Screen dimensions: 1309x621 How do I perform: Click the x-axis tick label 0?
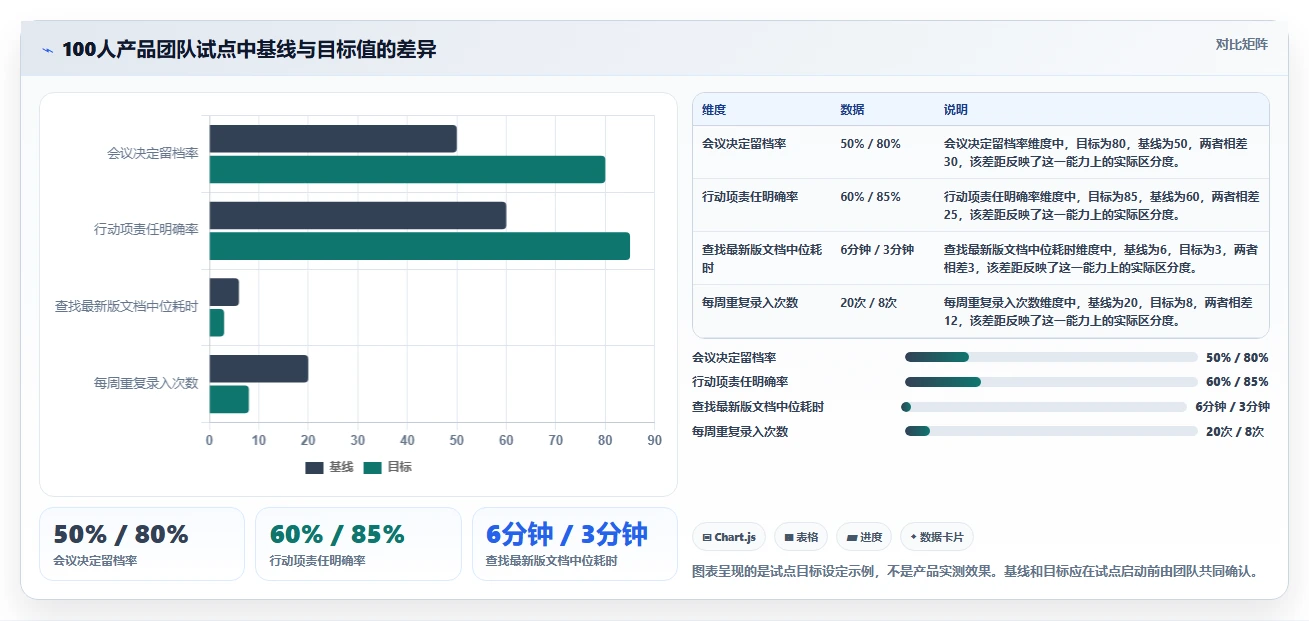[x=209, y=440]
